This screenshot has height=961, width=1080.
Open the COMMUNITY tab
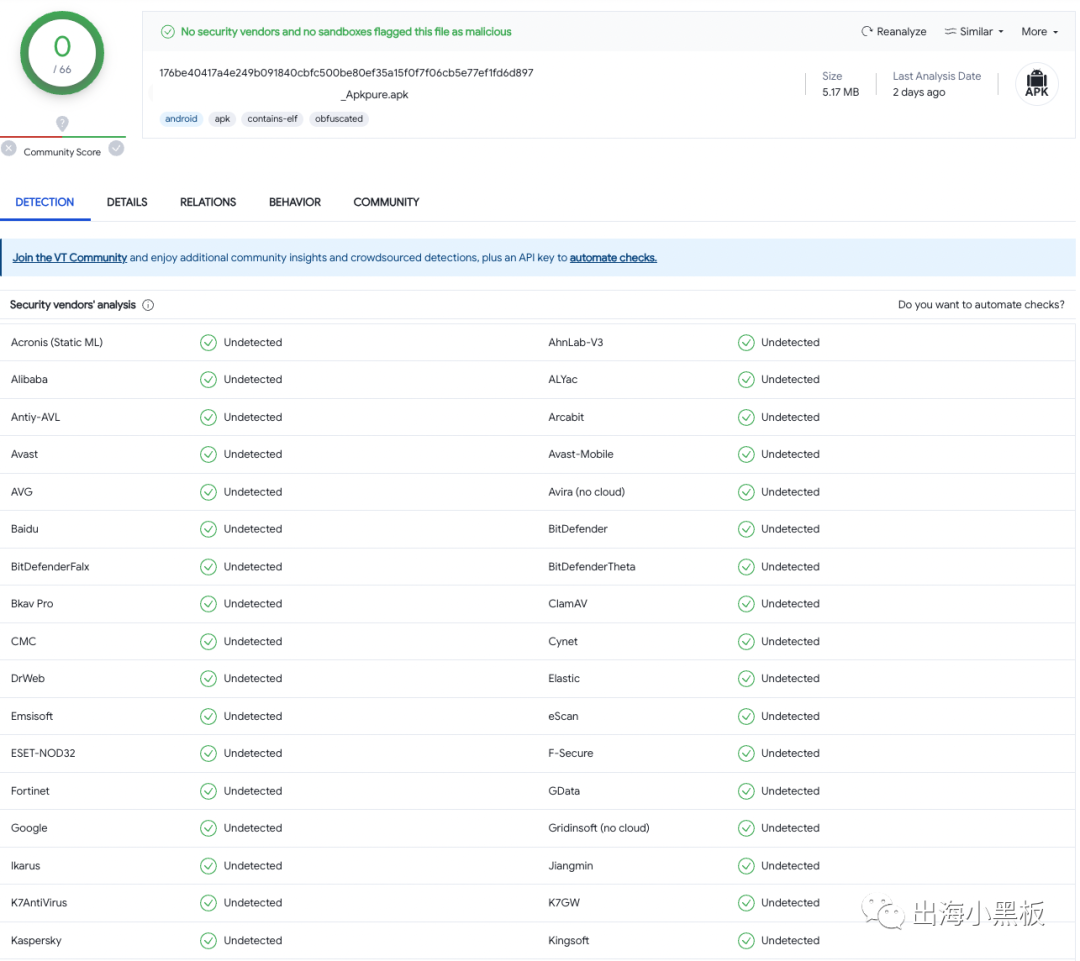[x=386, y=203]
